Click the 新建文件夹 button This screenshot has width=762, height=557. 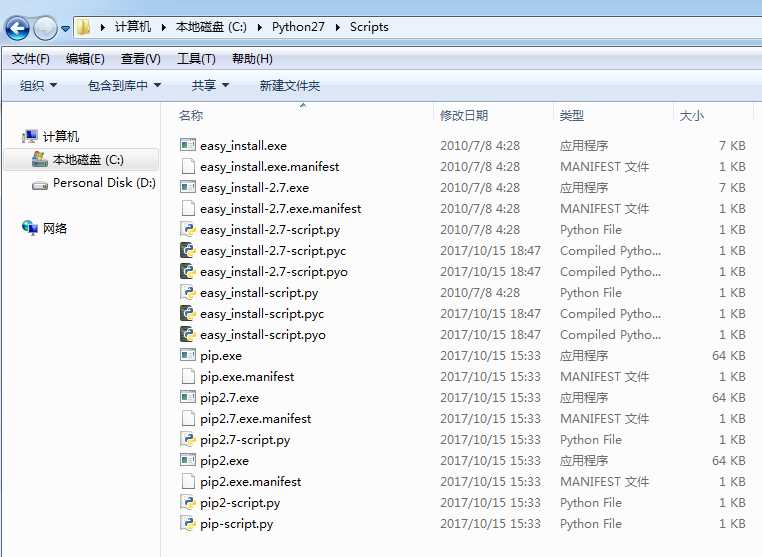click(x=290, y=86)
